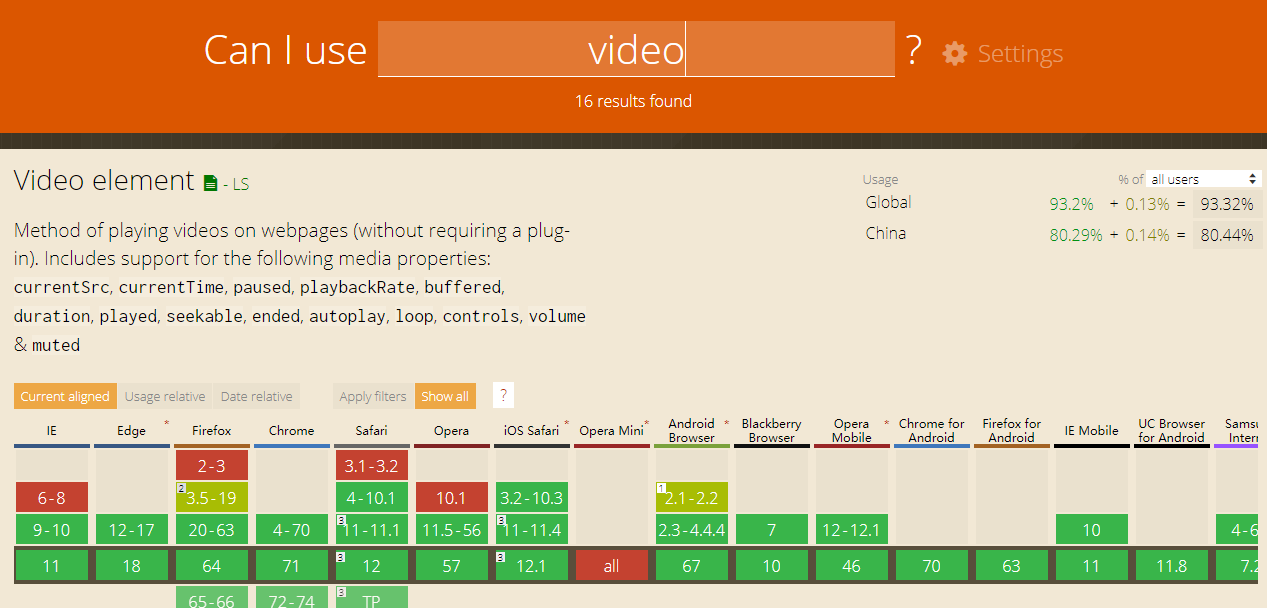Select the UC Browser for Android header
Image resolution: width=1267 pixels, height=608 pixels.
pyautogui.click(x=1171, y=431)
